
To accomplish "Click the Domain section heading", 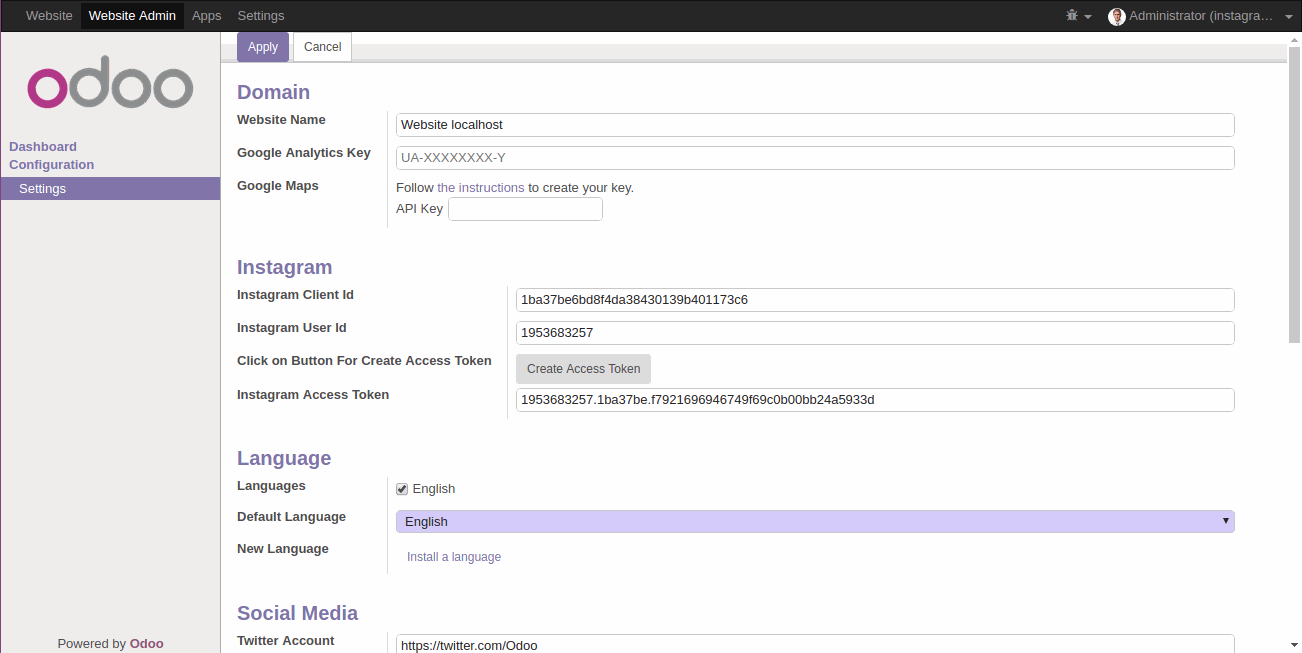I will [x=273, y=92].
